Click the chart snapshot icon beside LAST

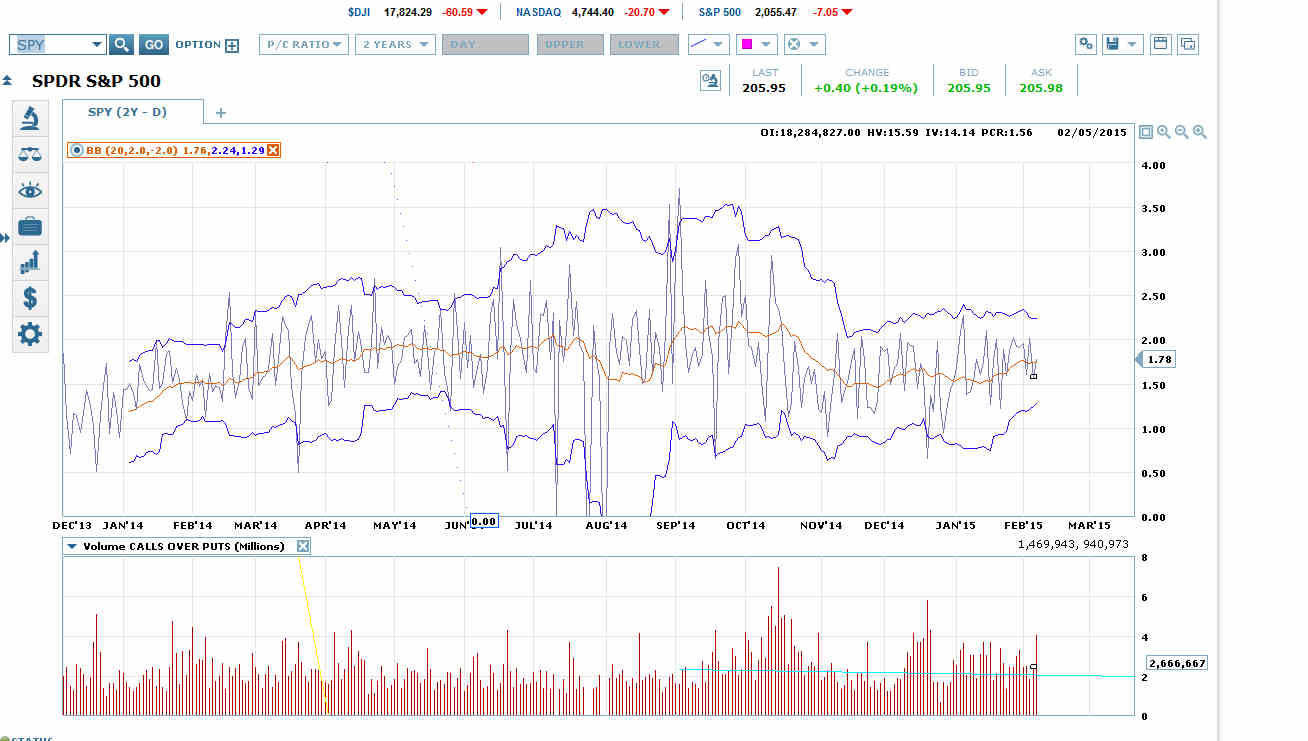[710, 81]
